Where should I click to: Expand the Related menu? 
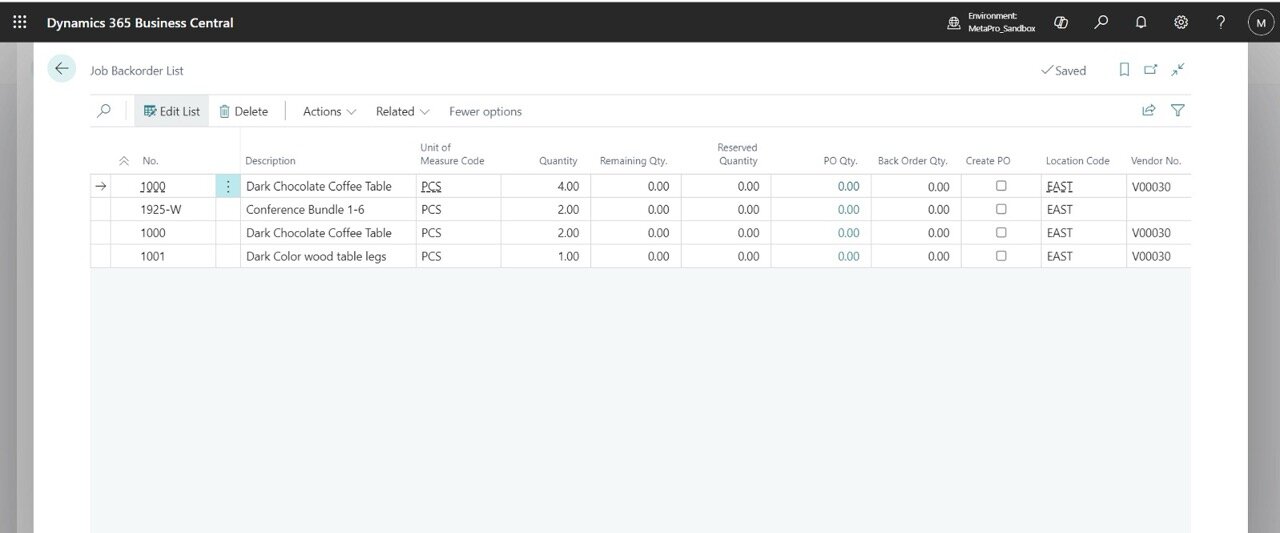point(402,112)
